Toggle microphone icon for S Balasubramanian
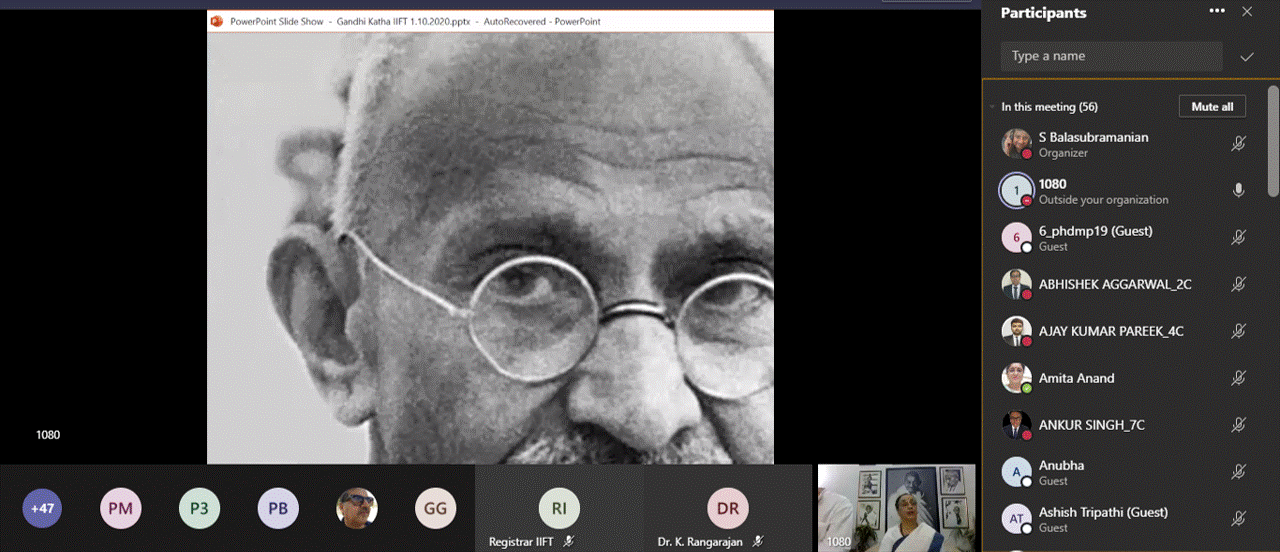 tap(1238, 144)
